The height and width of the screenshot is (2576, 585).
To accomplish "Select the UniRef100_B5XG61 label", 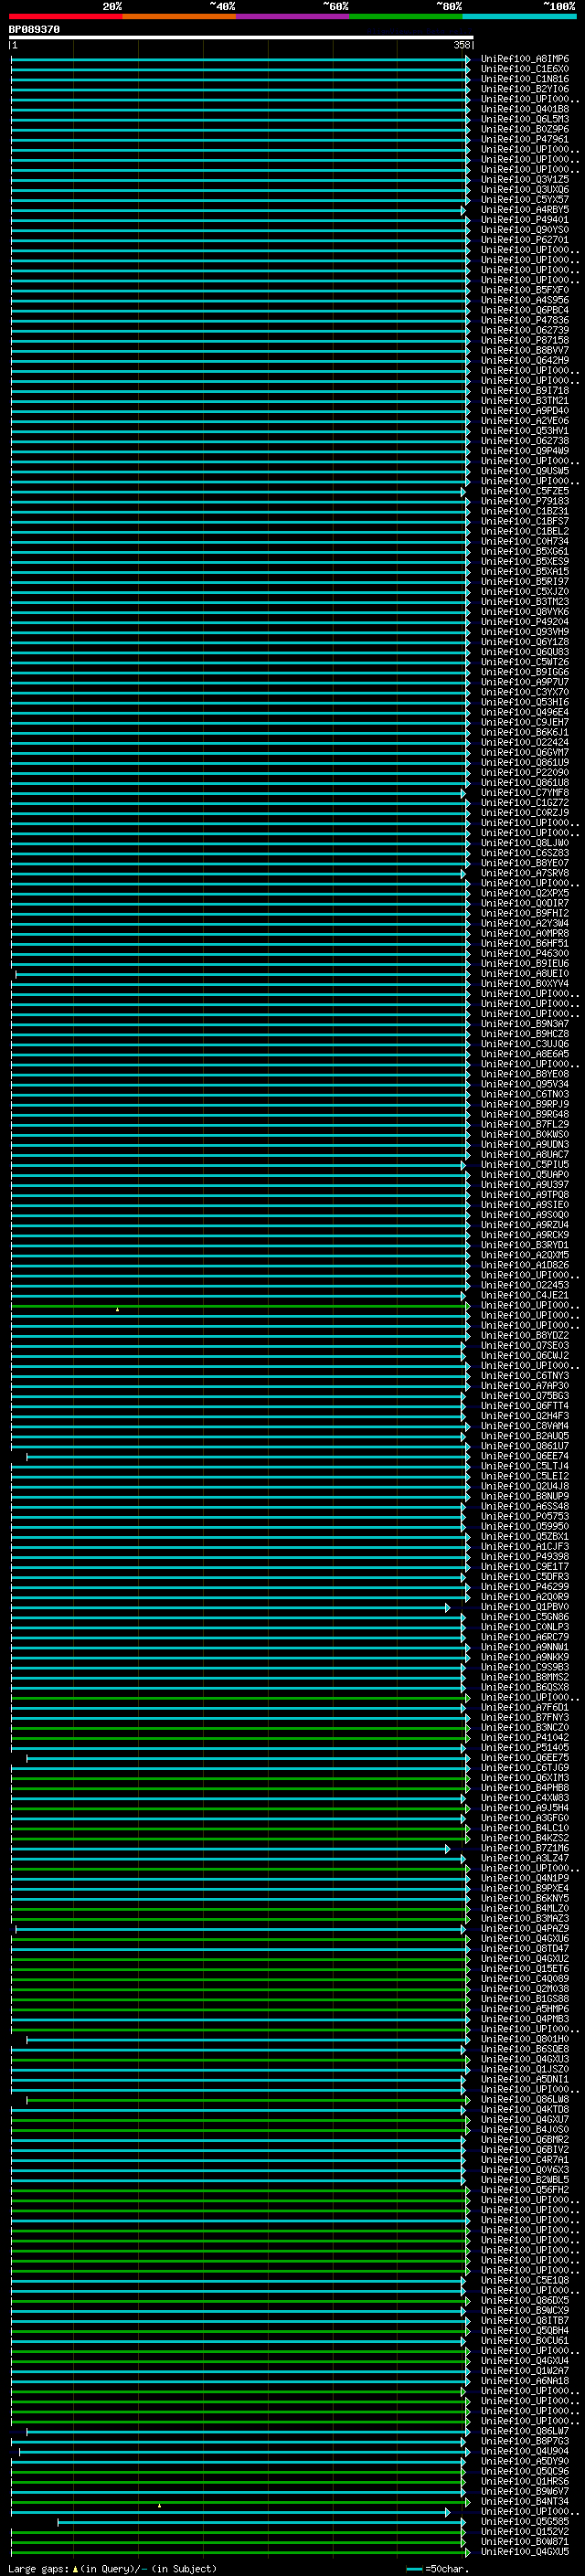I will tap(524, 551).
